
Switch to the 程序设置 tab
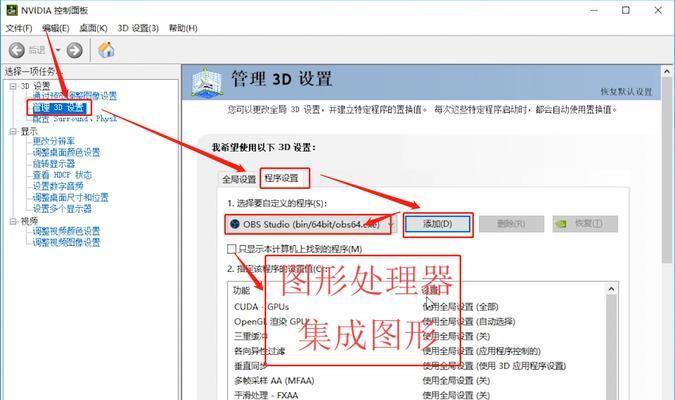(x=282, y=178)
